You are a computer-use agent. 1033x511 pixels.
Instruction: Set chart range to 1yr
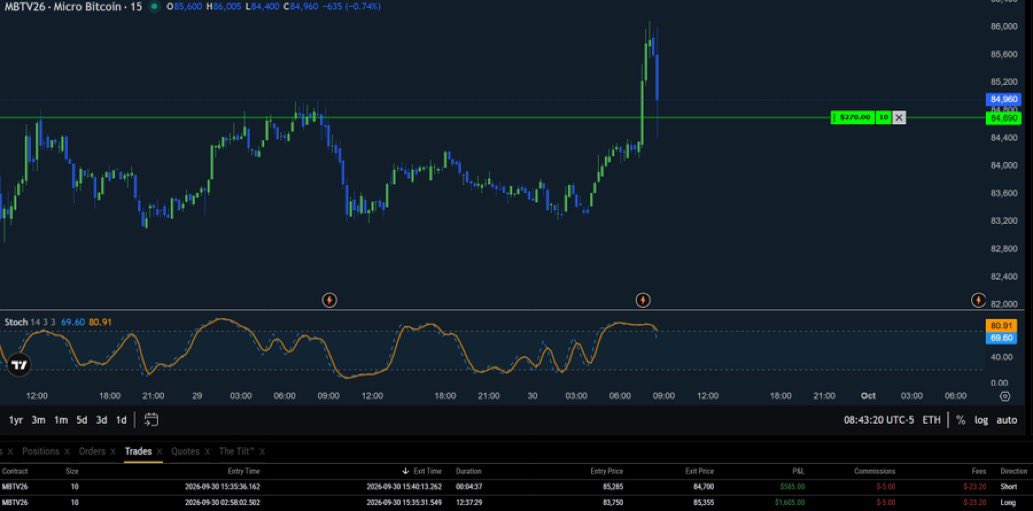pos(16,420)
